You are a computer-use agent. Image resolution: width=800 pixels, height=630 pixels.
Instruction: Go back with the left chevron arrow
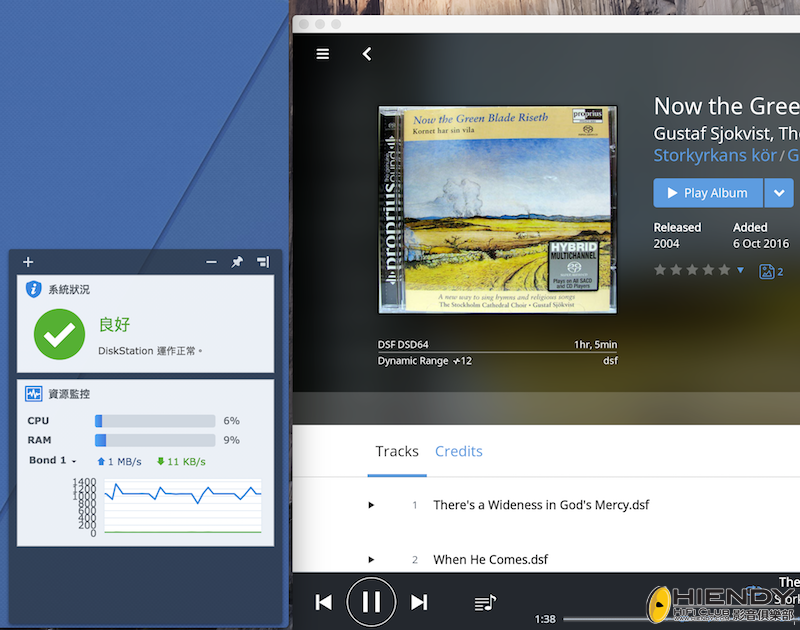(367, 54)
